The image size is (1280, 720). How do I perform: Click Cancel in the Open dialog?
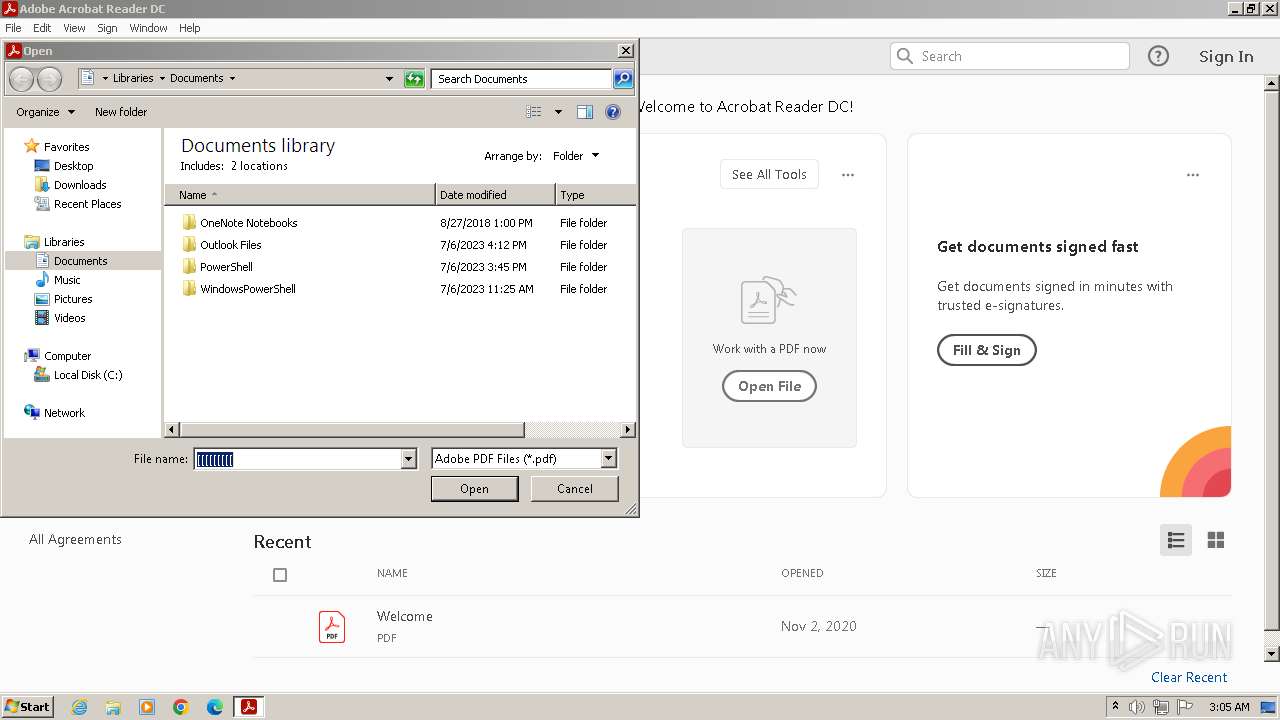(x=574, y=489)
